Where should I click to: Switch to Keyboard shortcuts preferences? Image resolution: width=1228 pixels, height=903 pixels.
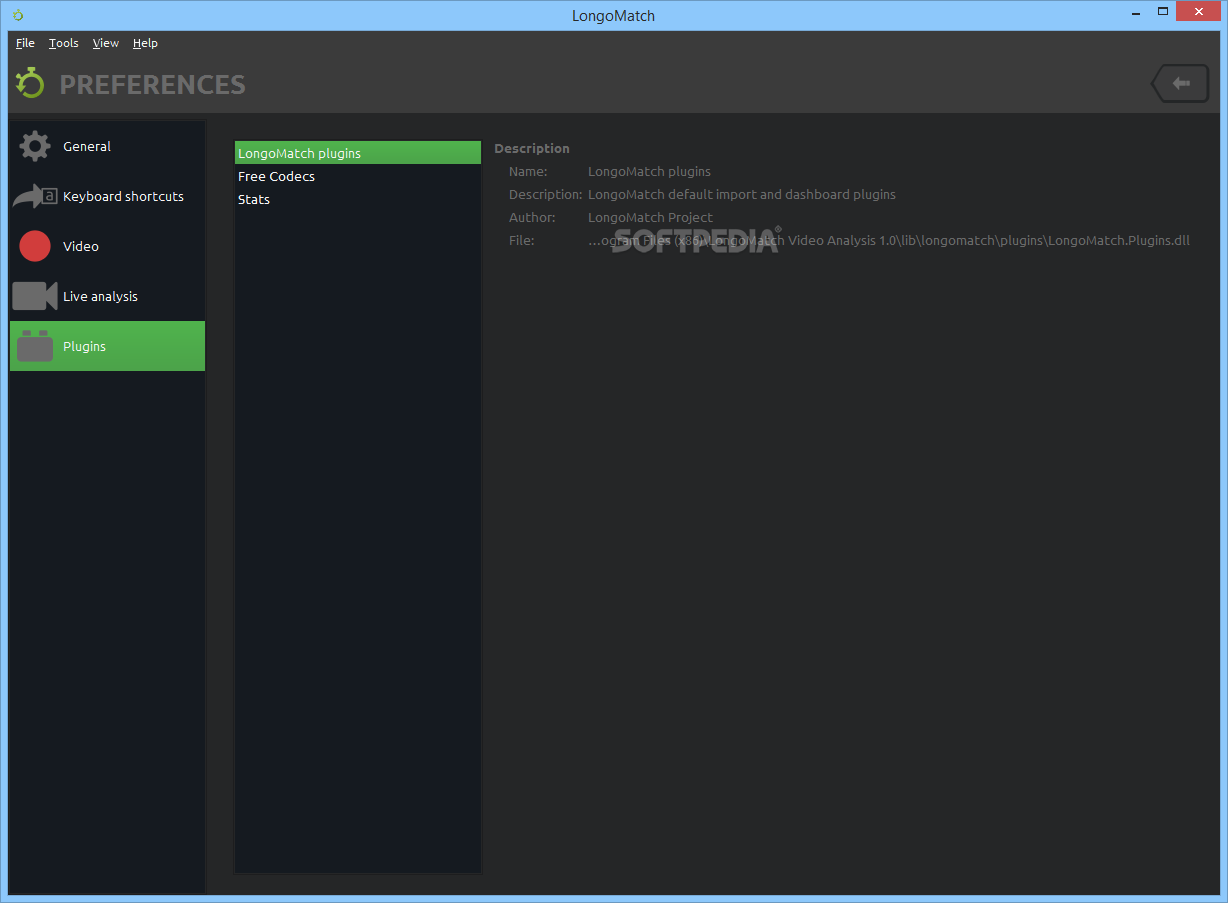tap(107, 196)
